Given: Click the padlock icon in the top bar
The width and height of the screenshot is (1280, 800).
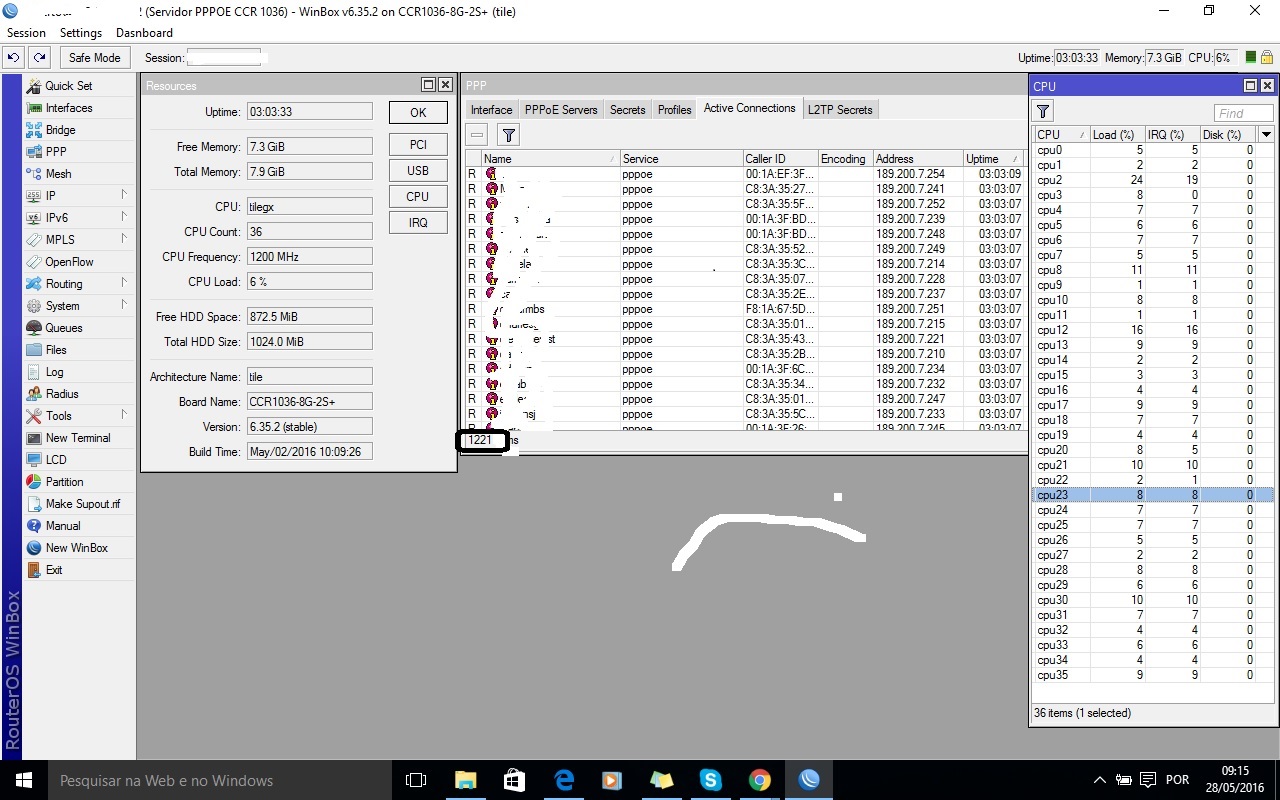Looking at the screenshot, I should 1266,58.
